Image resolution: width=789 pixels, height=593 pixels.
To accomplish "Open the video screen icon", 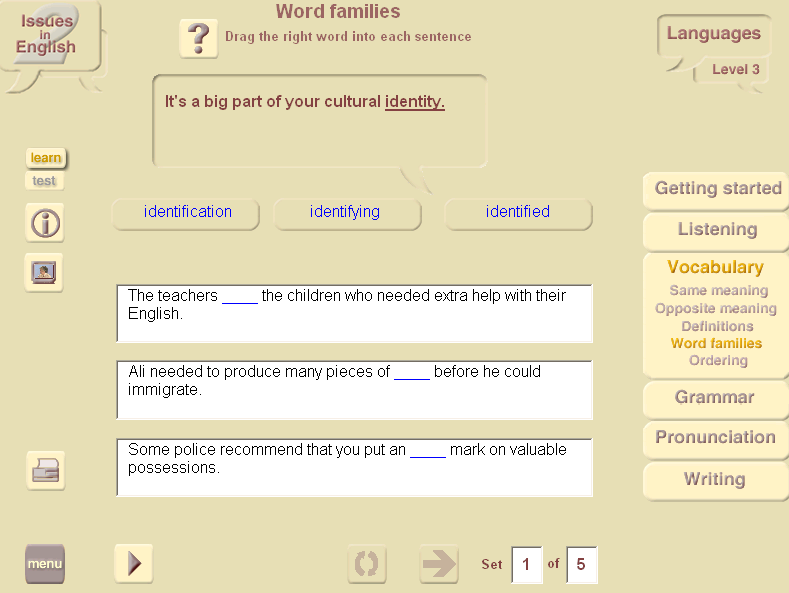I will [44, 272].
